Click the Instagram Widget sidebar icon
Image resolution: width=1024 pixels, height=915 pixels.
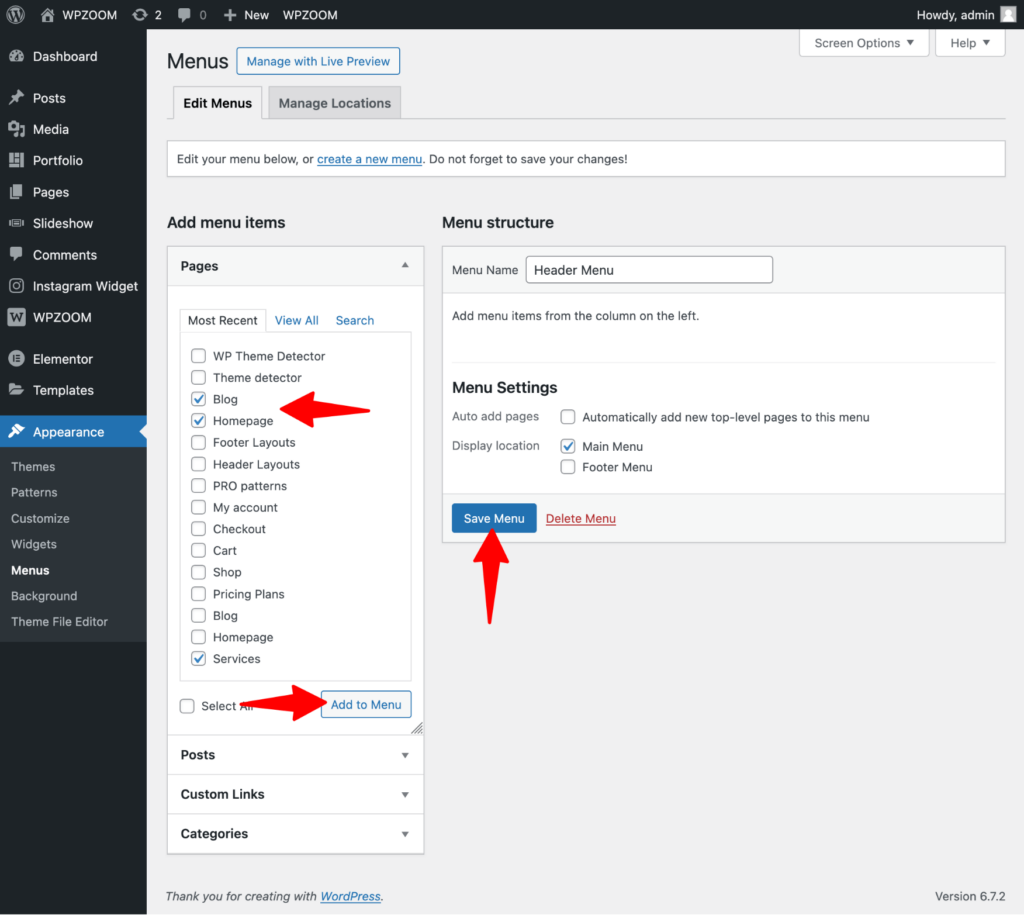17,286
